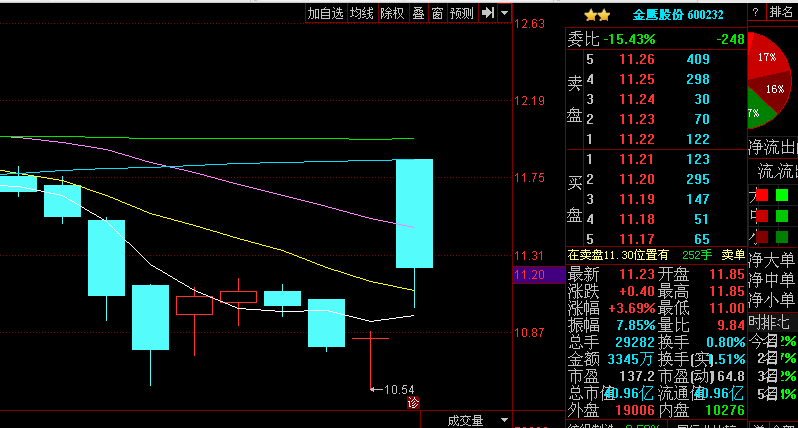Viewport: 798px width, 428px height.
Task: Click the 窗 window icon
Action: click(437, 13)
